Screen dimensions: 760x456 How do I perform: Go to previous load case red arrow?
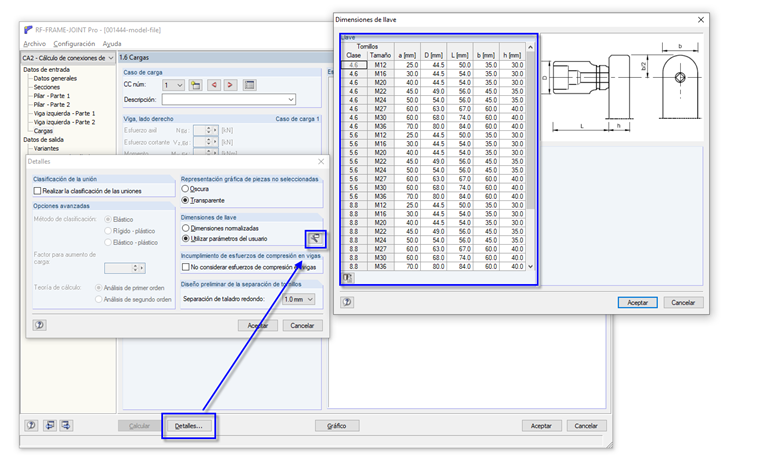[x=214, y=85]
